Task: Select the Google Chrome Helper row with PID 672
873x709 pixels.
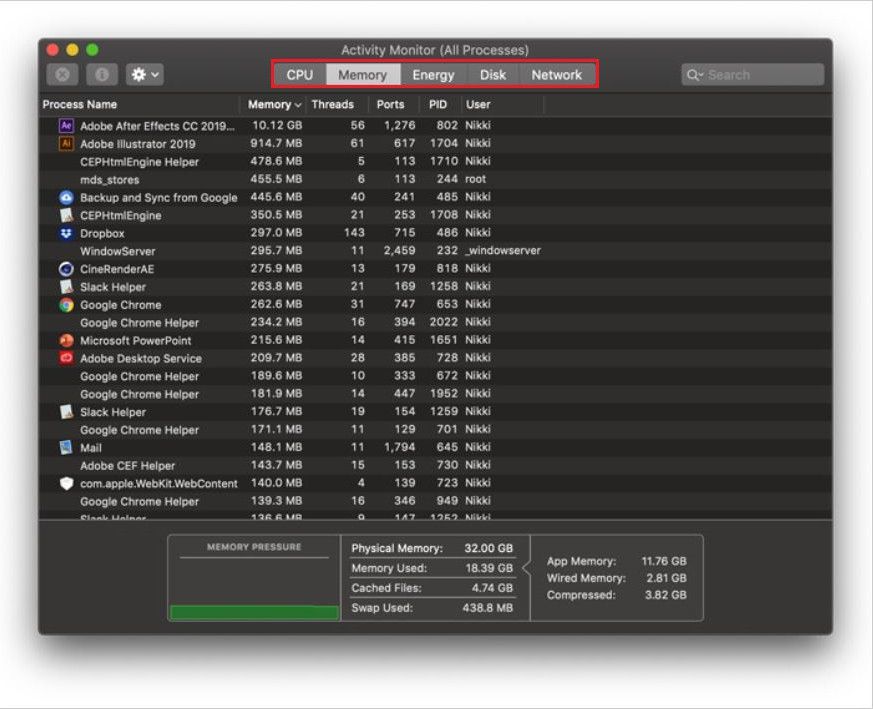Action: [435, 376]
